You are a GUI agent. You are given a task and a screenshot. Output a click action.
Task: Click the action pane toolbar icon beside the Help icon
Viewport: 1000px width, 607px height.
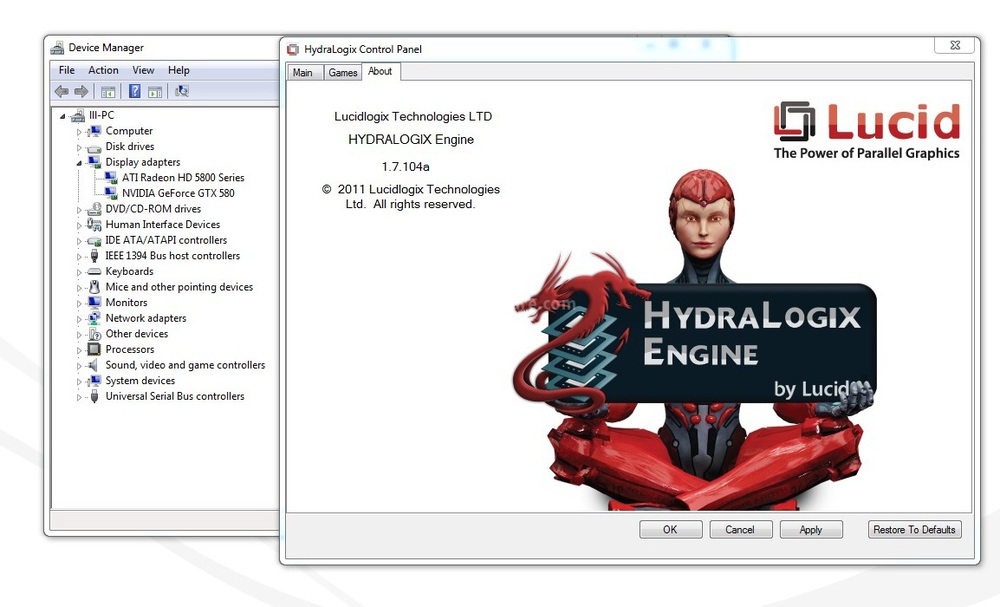155,92
